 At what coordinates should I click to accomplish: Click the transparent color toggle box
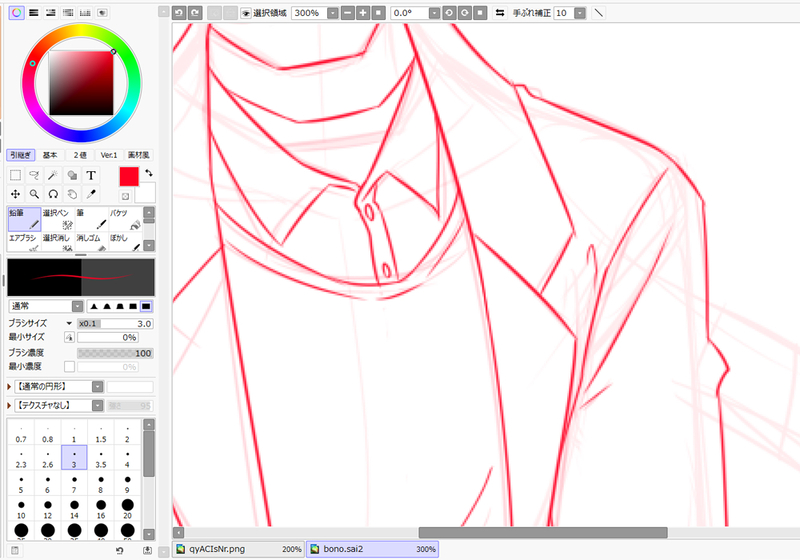(126, 196)
